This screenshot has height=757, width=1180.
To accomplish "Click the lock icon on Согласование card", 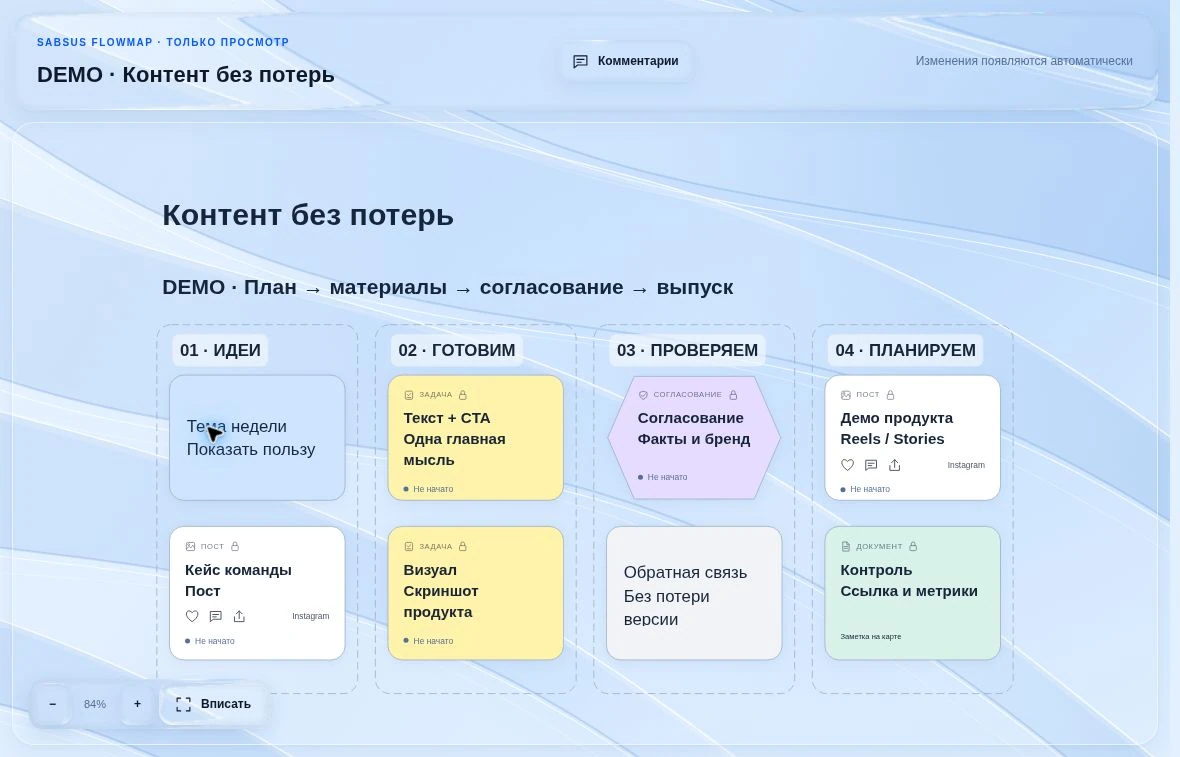I will [x=733, y=394].
